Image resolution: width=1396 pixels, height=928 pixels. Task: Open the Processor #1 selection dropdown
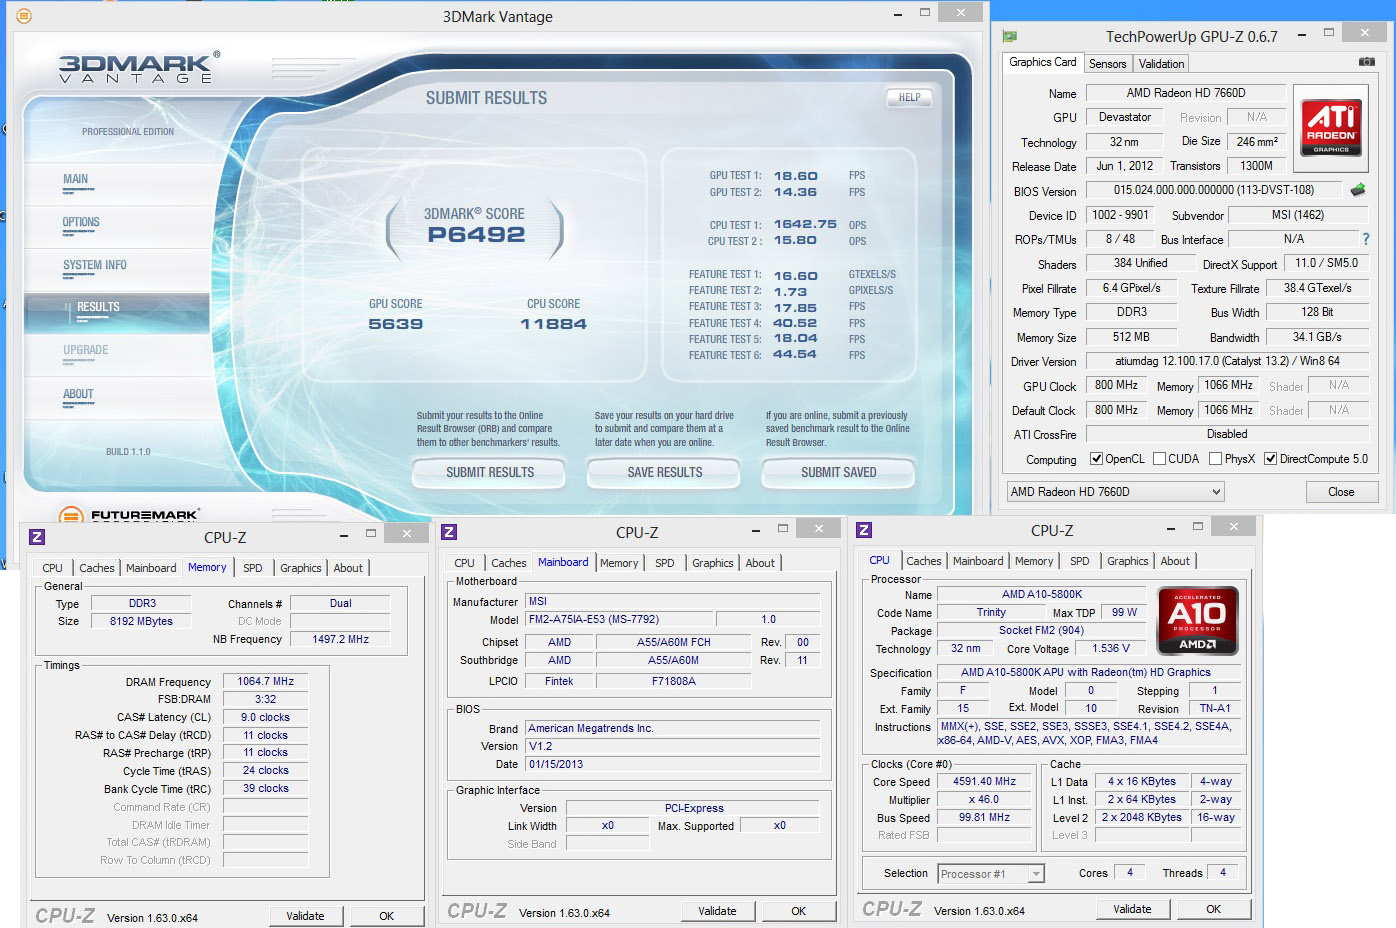pos(990,874)
